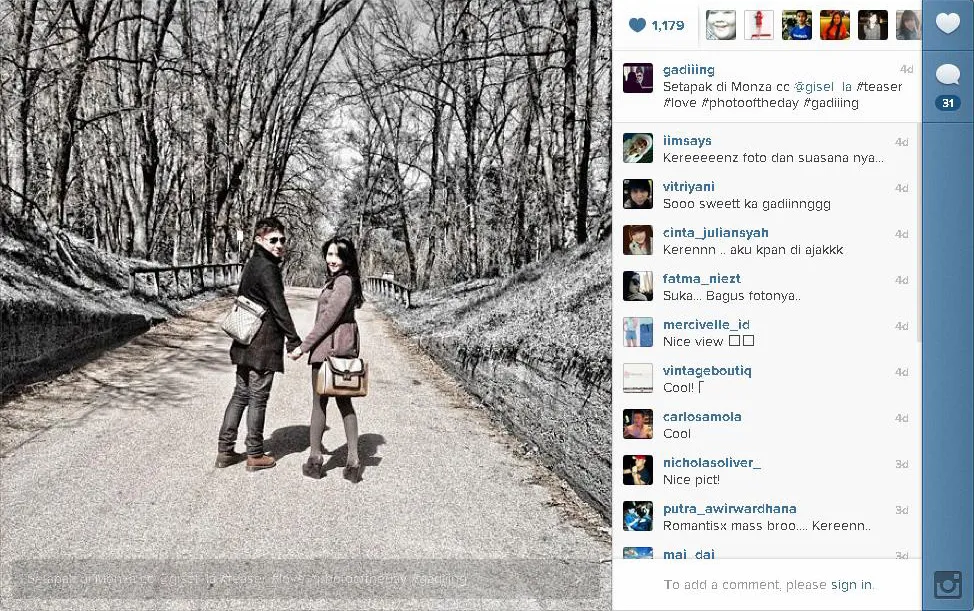The image size is (974, 611).
Task: Open gadiiing's profile avatar
Action: coord(638,78)
